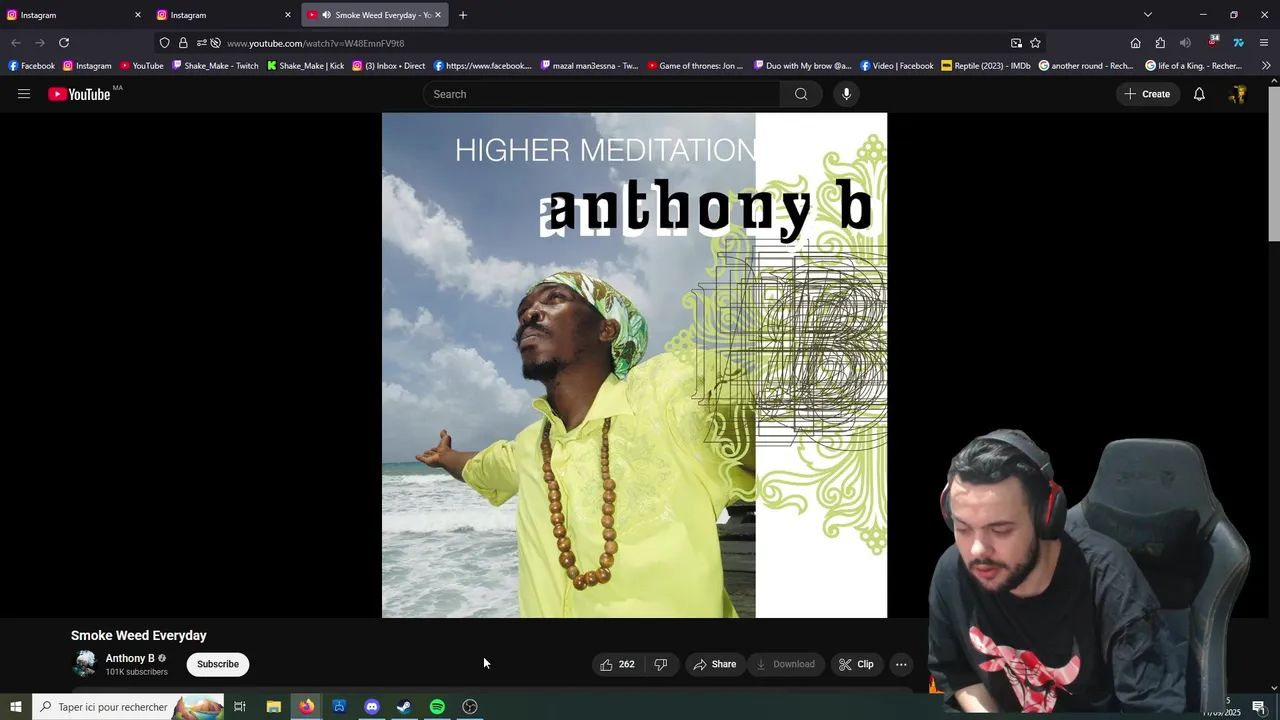1280x720 pixels.
Task: Open the Instagram bookmark
Action: tap(87, 66)
